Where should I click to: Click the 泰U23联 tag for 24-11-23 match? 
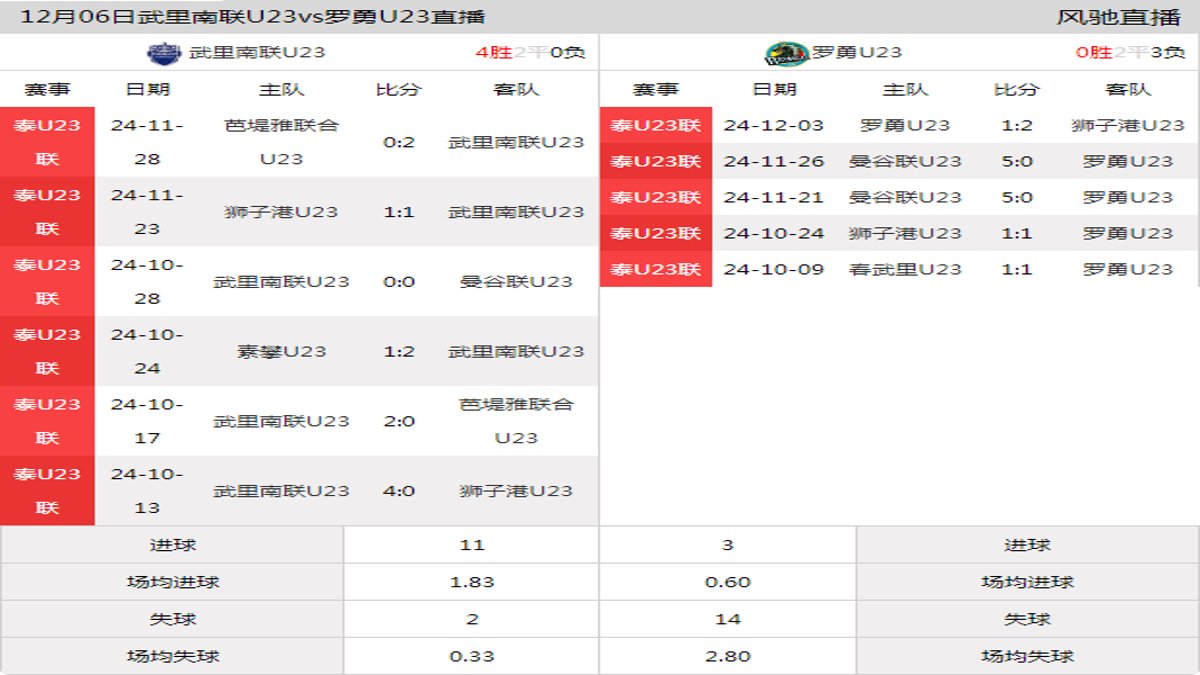[47, 212]
